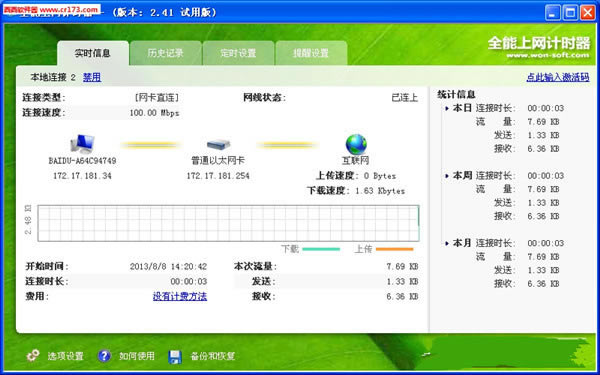
Task: Click the 禁用 link for 本地连接 2
Action: pos(92,77)
